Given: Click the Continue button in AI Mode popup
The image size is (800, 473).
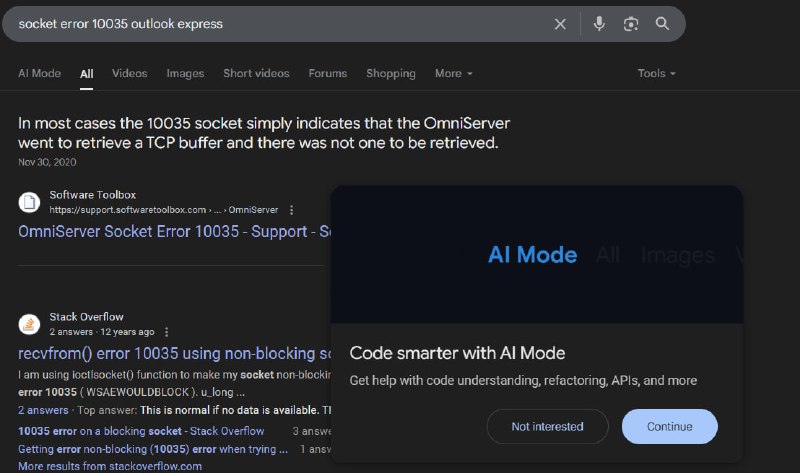Looking at the screenshot, I should [669, 427].
